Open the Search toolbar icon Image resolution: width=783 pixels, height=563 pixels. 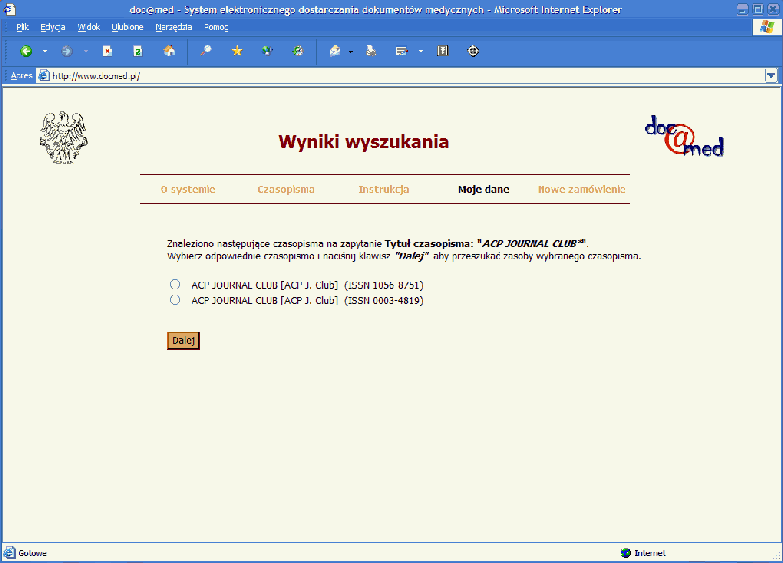(x=206, y=50)
